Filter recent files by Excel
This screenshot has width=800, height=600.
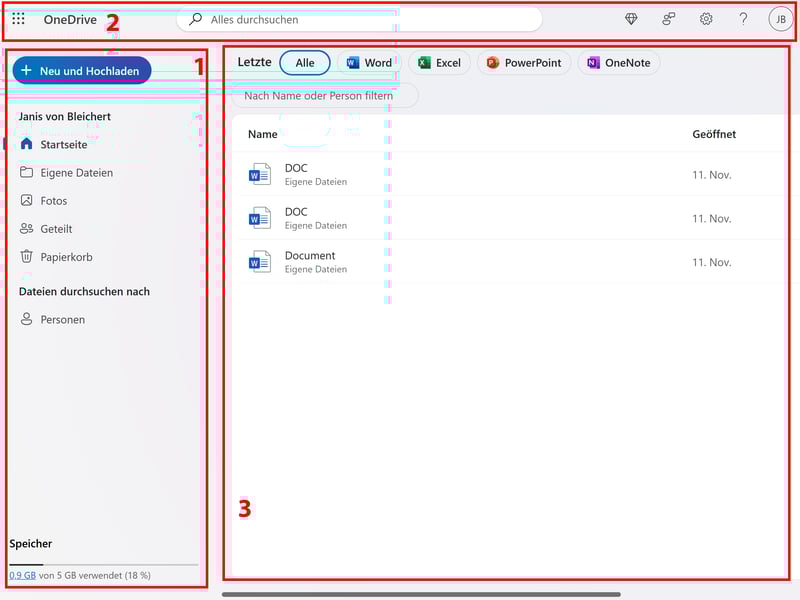pos(439,63)
